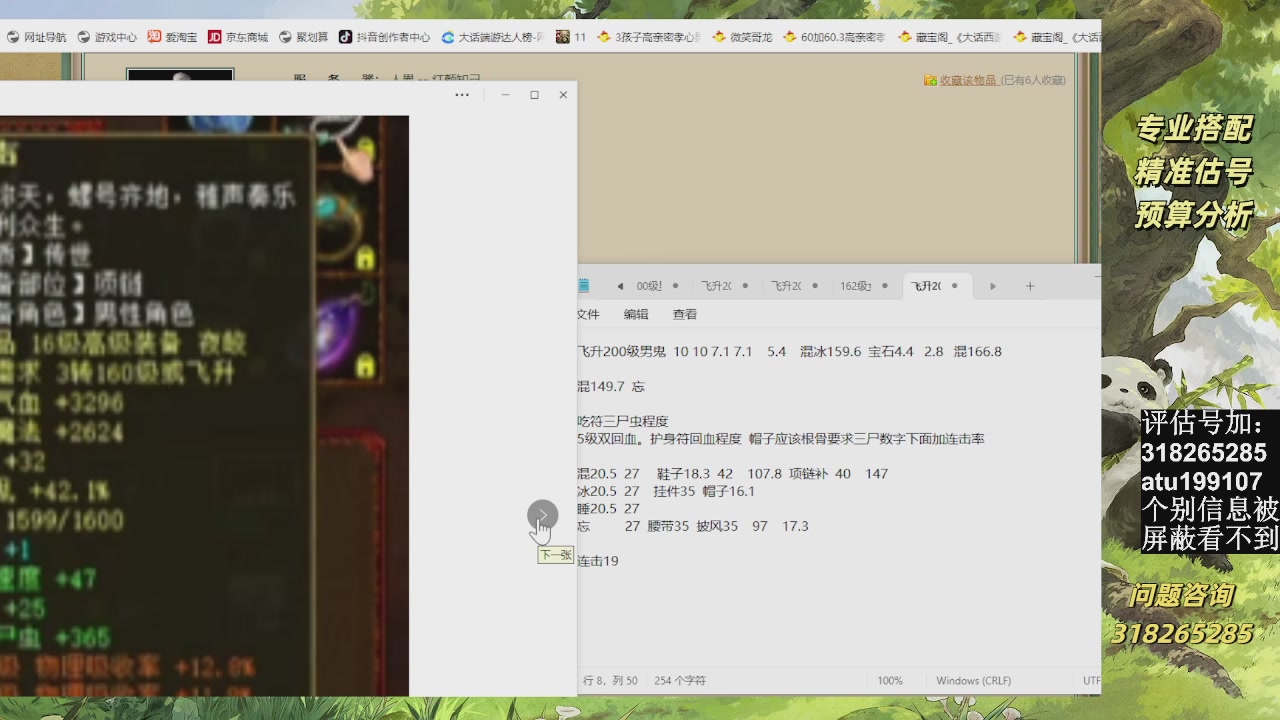
Task: Click the Windows (CRLF) line ending indicator
Action: (x=973, y=681)
